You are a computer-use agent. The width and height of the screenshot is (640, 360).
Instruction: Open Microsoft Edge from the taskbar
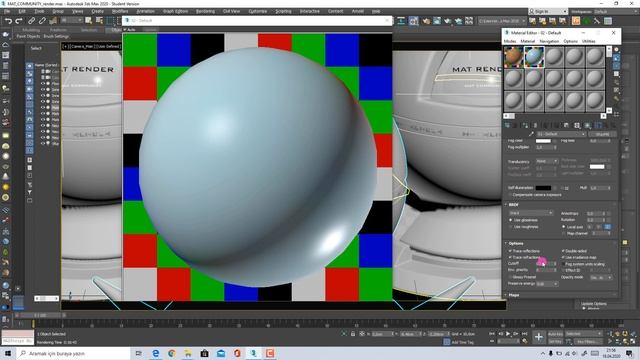click(156, 353)
